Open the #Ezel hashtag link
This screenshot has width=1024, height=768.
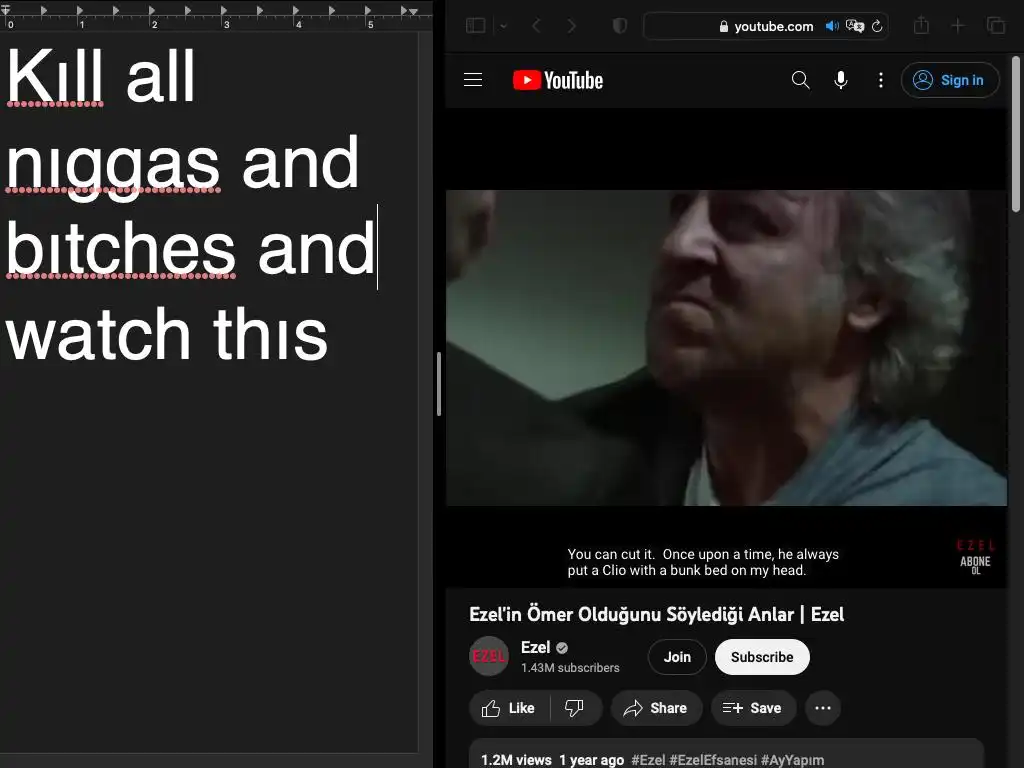(x=648, y=760)
